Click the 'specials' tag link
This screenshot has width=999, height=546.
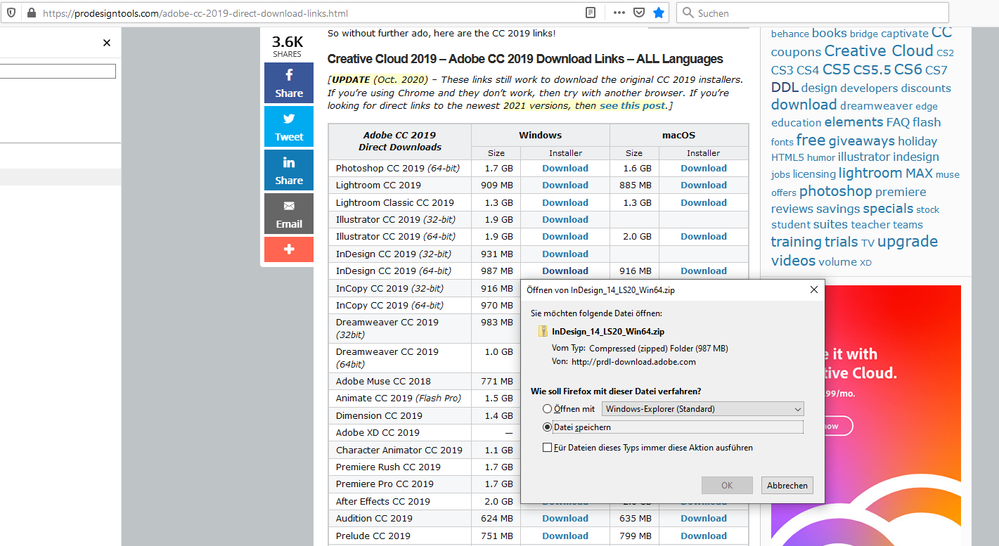click(x=888, y=208)
